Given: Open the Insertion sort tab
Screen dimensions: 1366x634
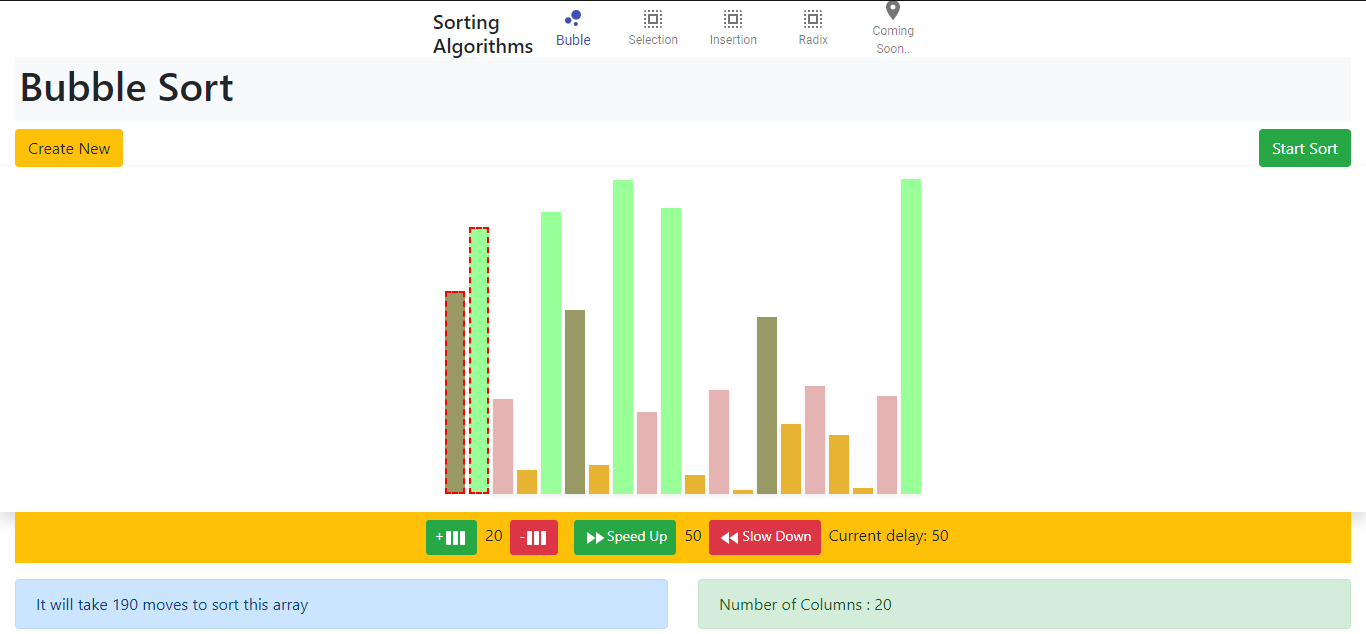Looking at the screenshot, I should (x=733, y=28).
